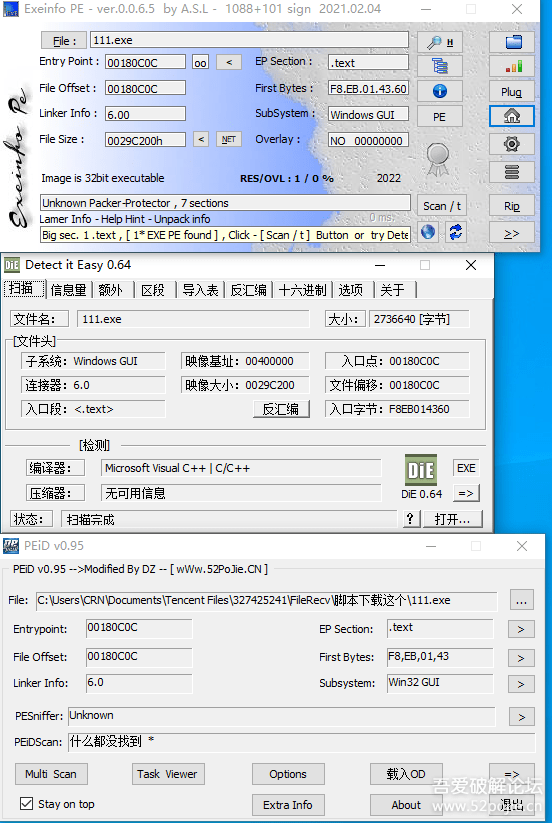Click the About button in PEiD
The image size is (552, 823).
[406, 805]
